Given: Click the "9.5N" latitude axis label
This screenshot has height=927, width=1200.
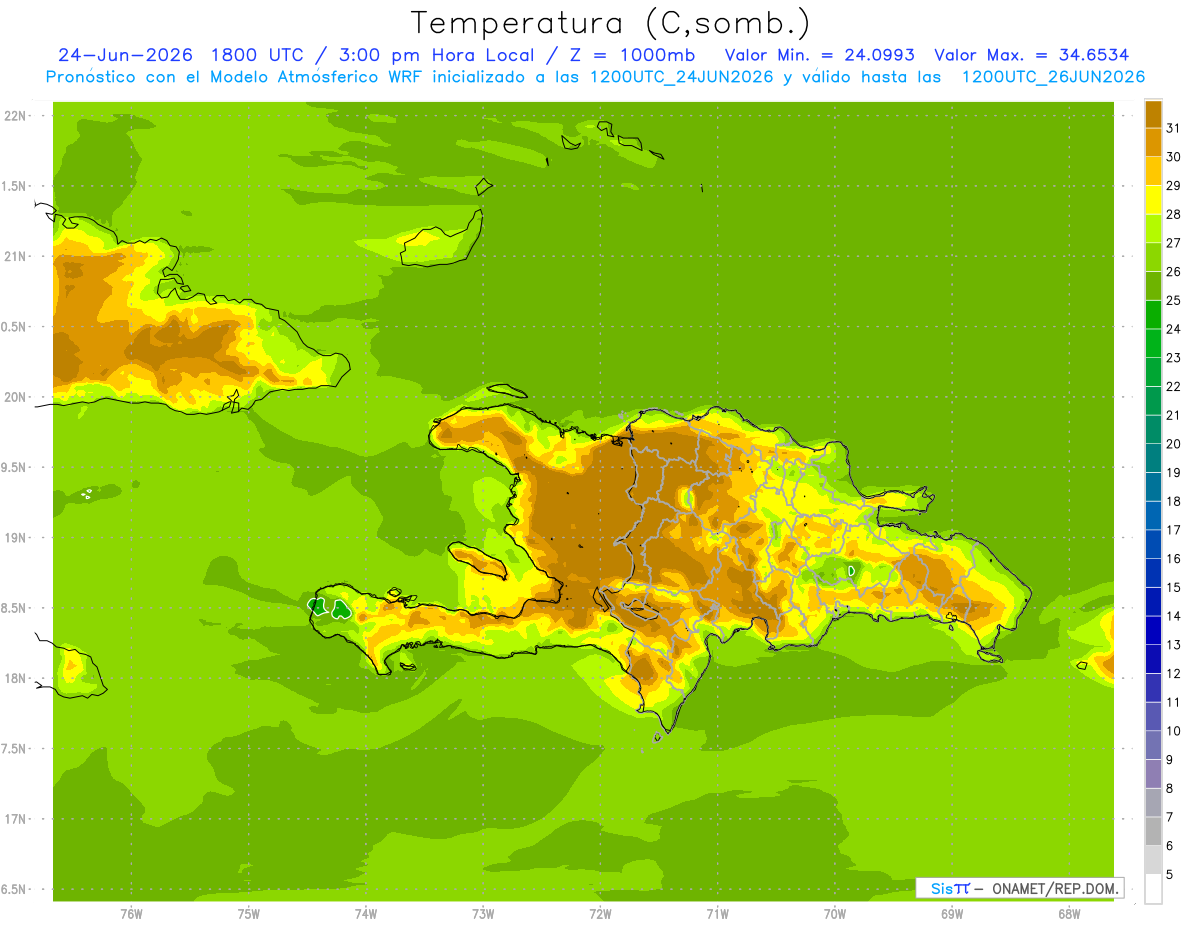Looking at the screenshot, I should coord(15,467).
